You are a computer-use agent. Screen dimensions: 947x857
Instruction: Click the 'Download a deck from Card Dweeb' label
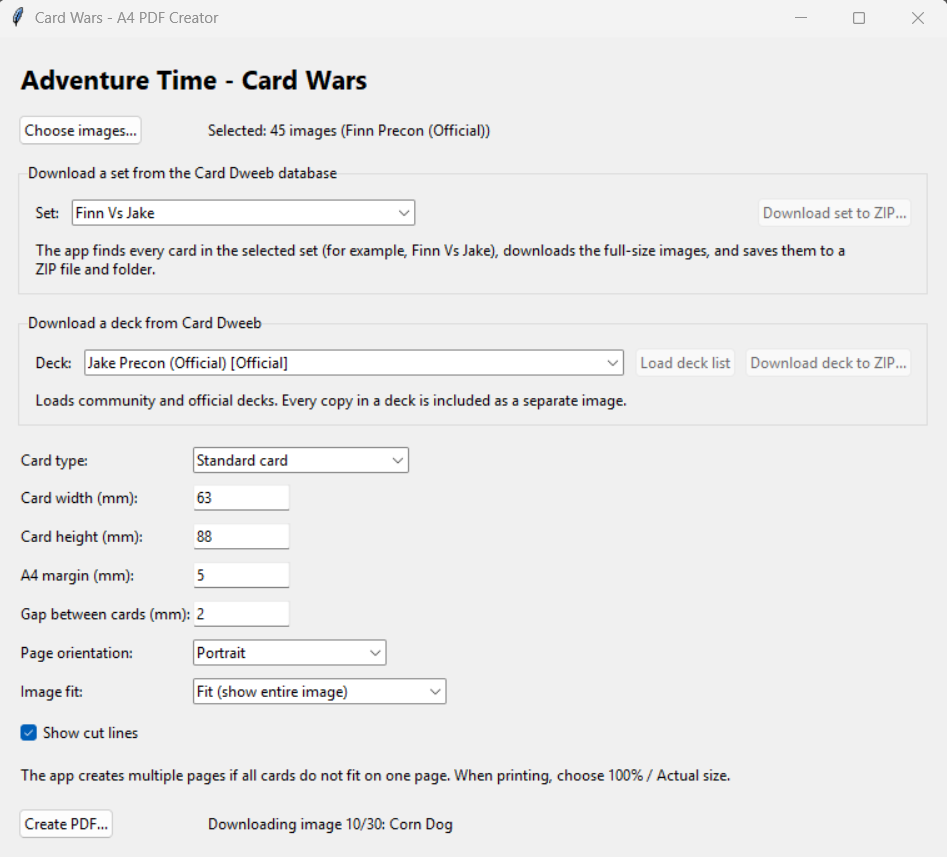(x=144, y=323)
